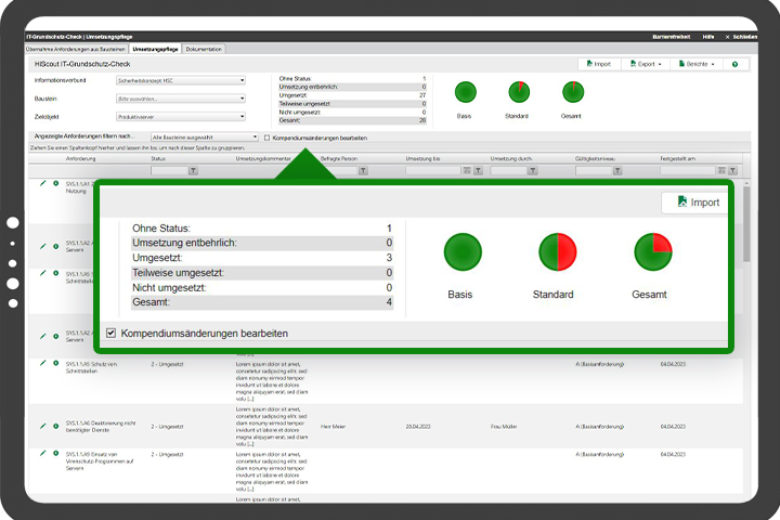This screenshot has width=780, height=520.
Task: Click the 20.04.2023 date cell
Action: pyautogui.click(x=418, y=426)
